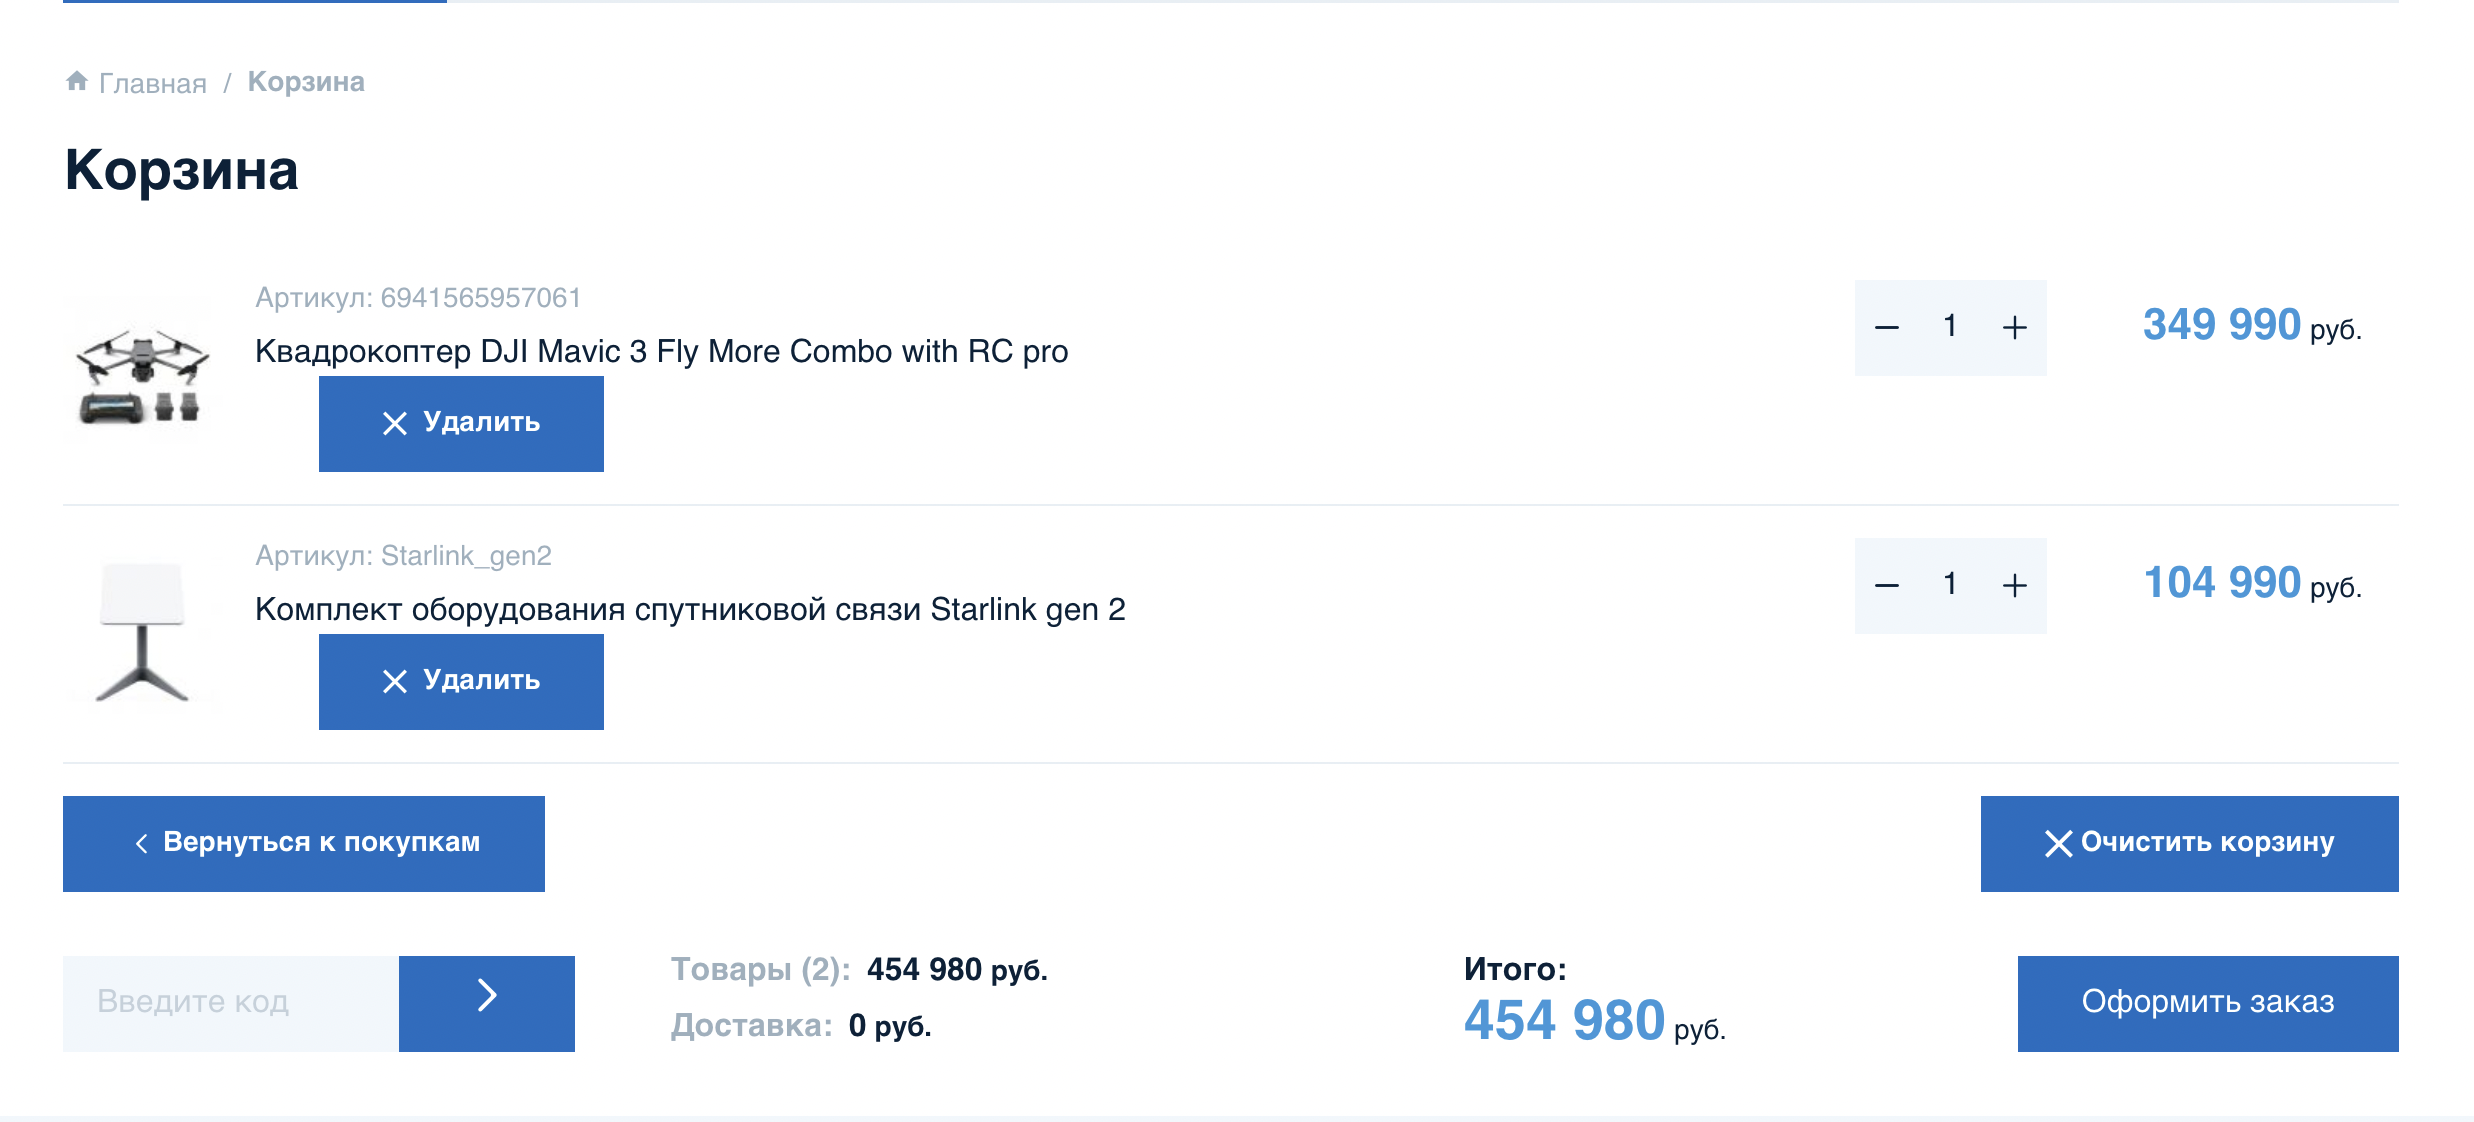Select the Корзина breadcrumb item
The width and height of the screenshot is (2474, 1122).
305,81
